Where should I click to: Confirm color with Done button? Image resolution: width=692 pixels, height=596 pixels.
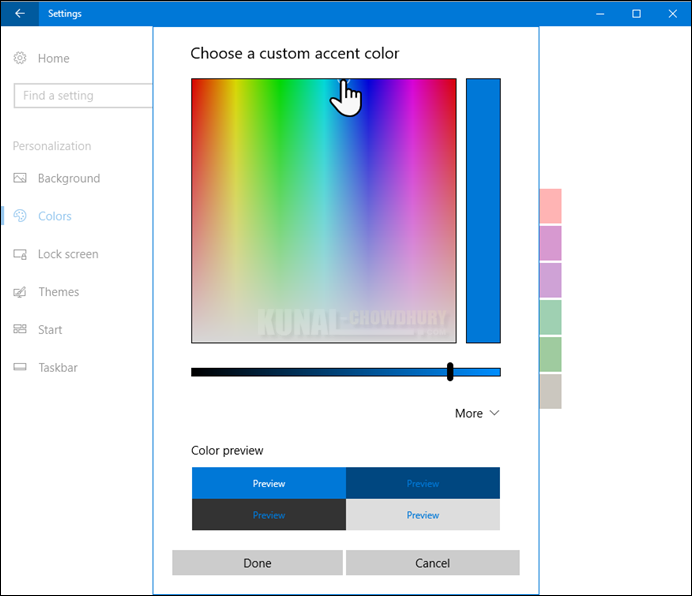click(257, 563)
